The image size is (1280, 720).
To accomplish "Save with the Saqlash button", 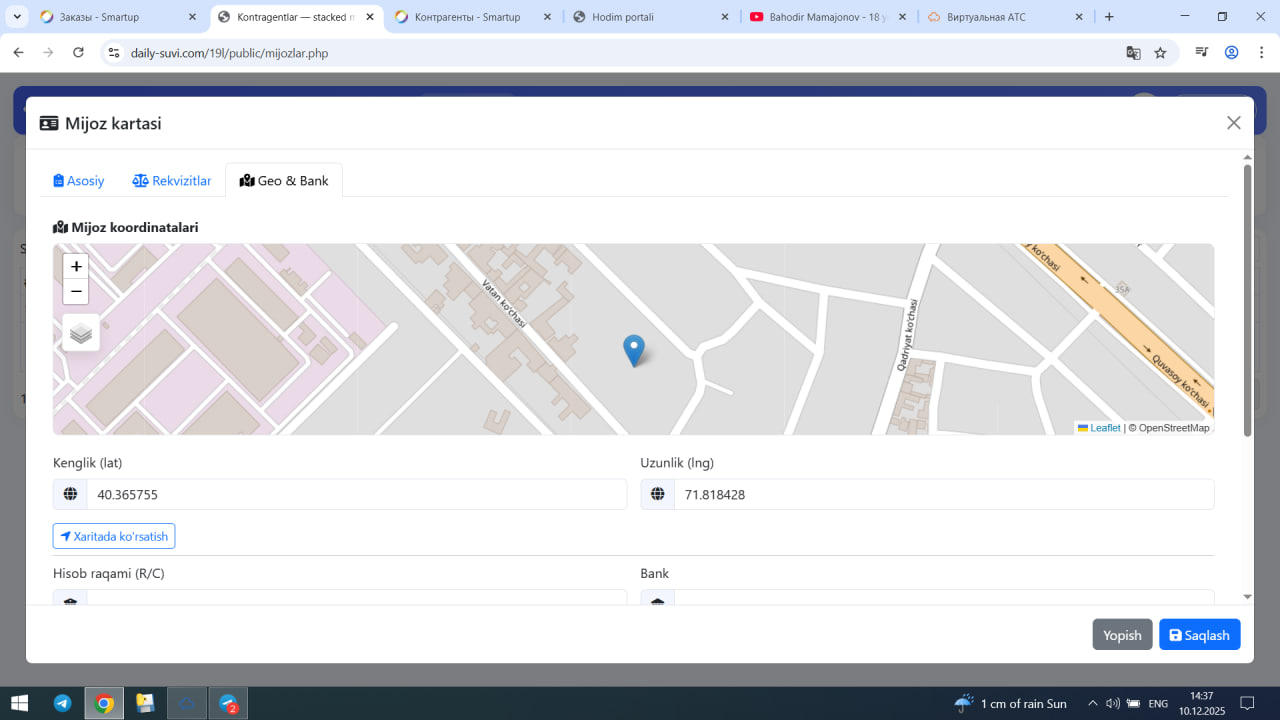I will click(1199, 635).
